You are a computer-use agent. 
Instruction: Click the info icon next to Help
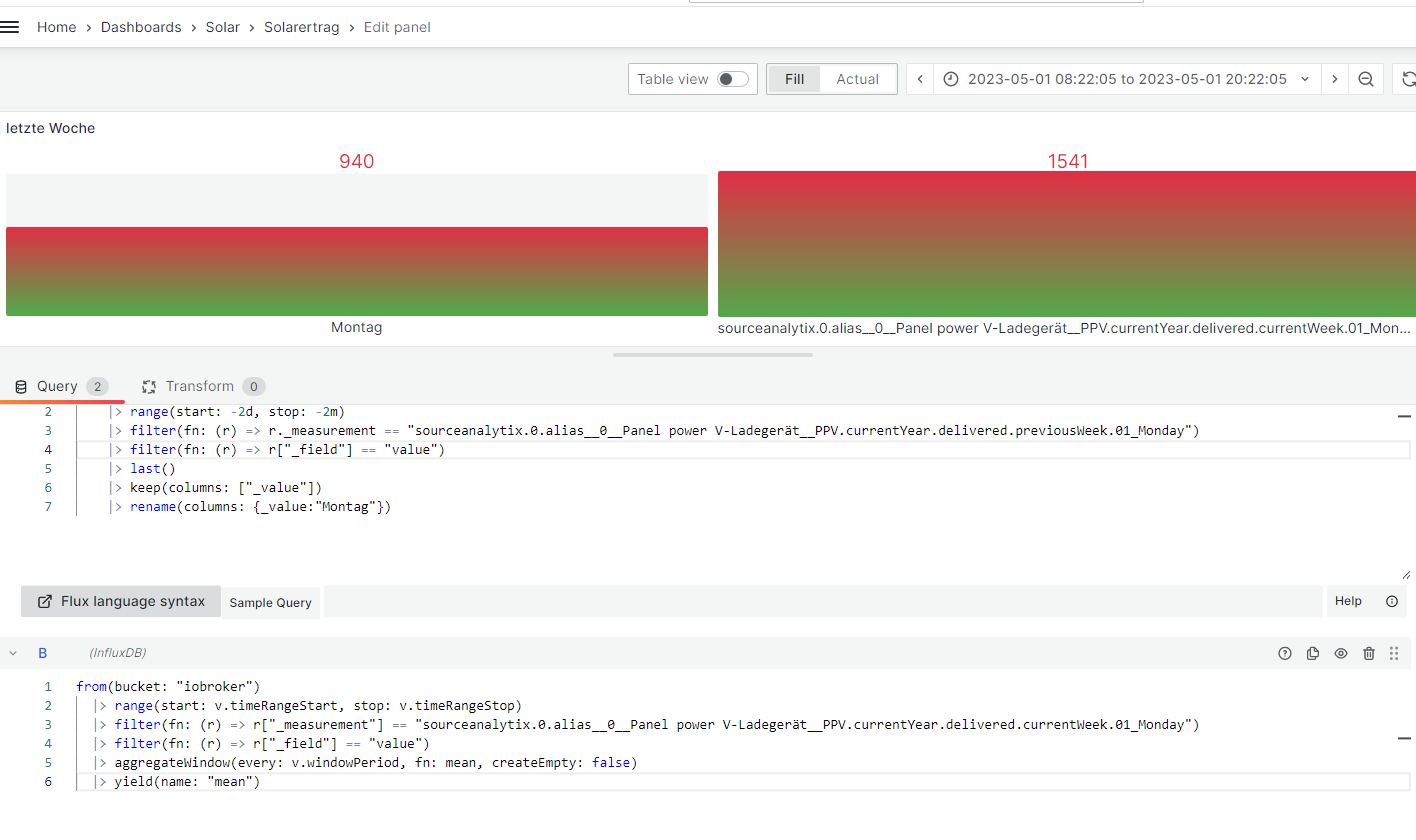(x=1392, y=601)
